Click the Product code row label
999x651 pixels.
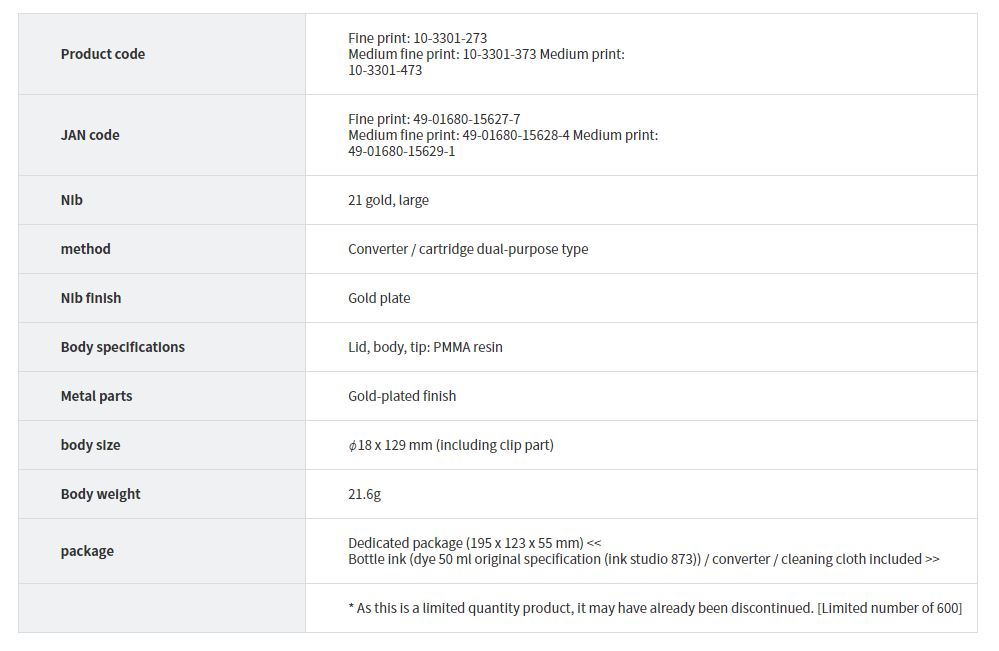point(103,54)
